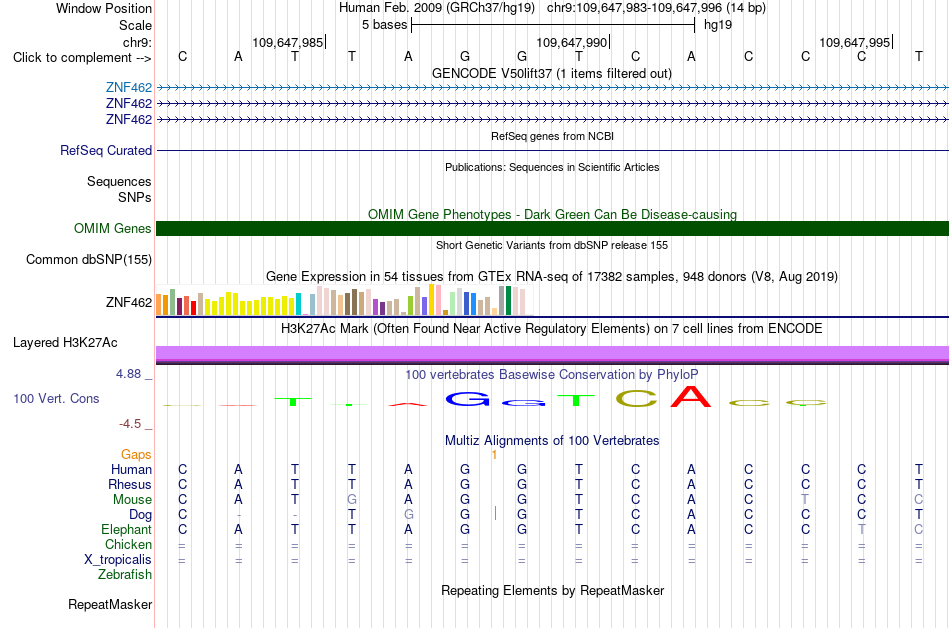Click the ZNF462 label beside GTEx bar chart
950x628 pixels.
[128, 302]
